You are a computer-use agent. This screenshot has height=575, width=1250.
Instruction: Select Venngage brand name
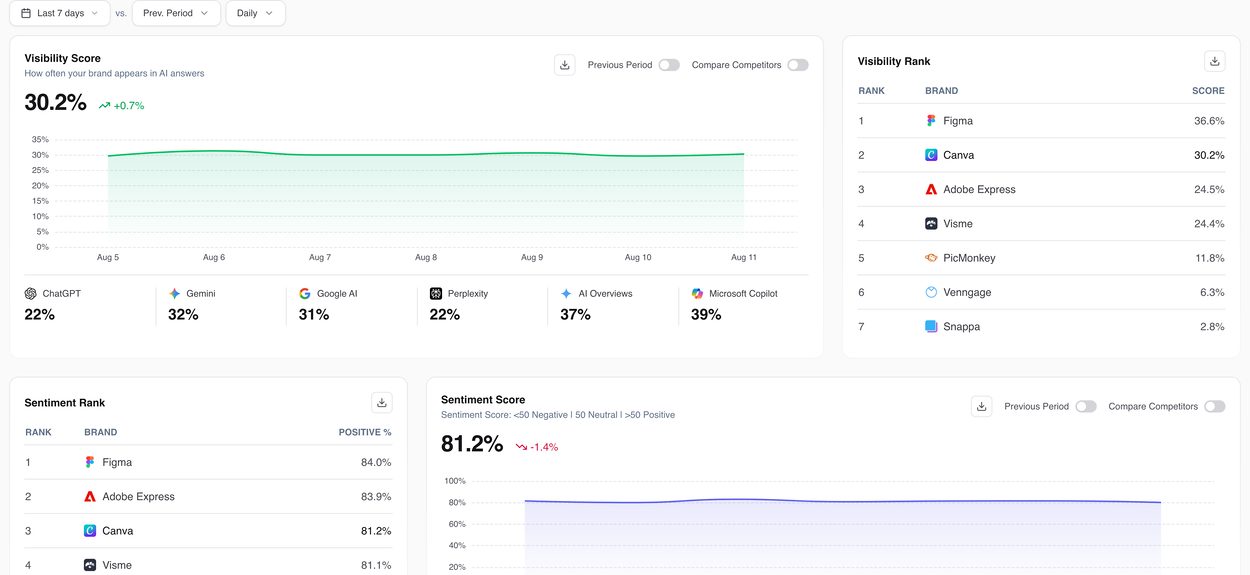click(x=967, y=292)
